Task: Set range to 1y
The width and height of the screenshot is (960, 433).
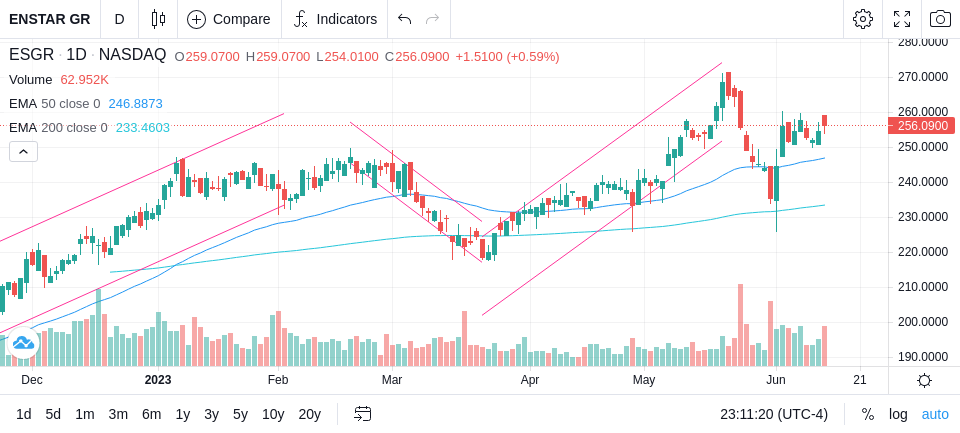Action: 182,415
